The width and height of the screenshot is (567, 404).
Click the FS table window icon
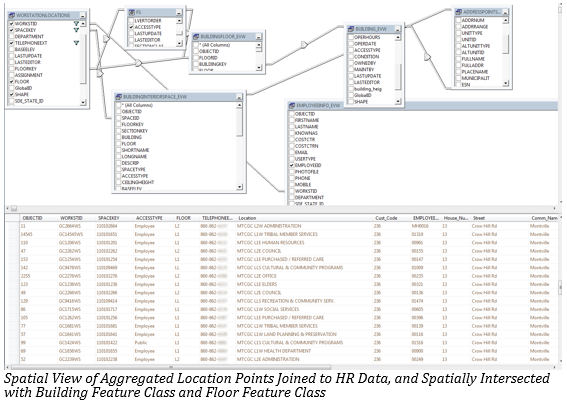[x=132, y=12]
